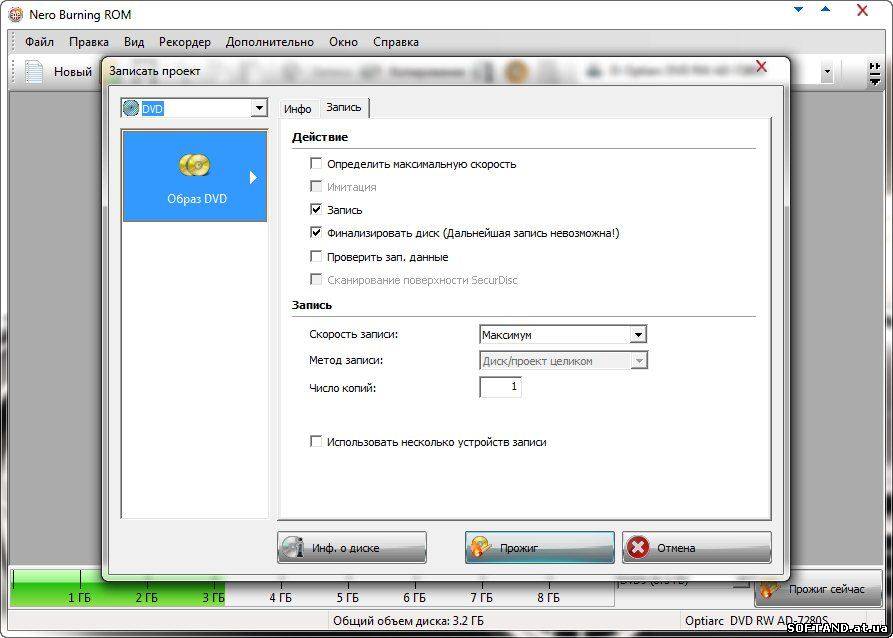Click the 1 ГБ capacity marker
Viewport: 893px width, 638px height.
(80, 598)
